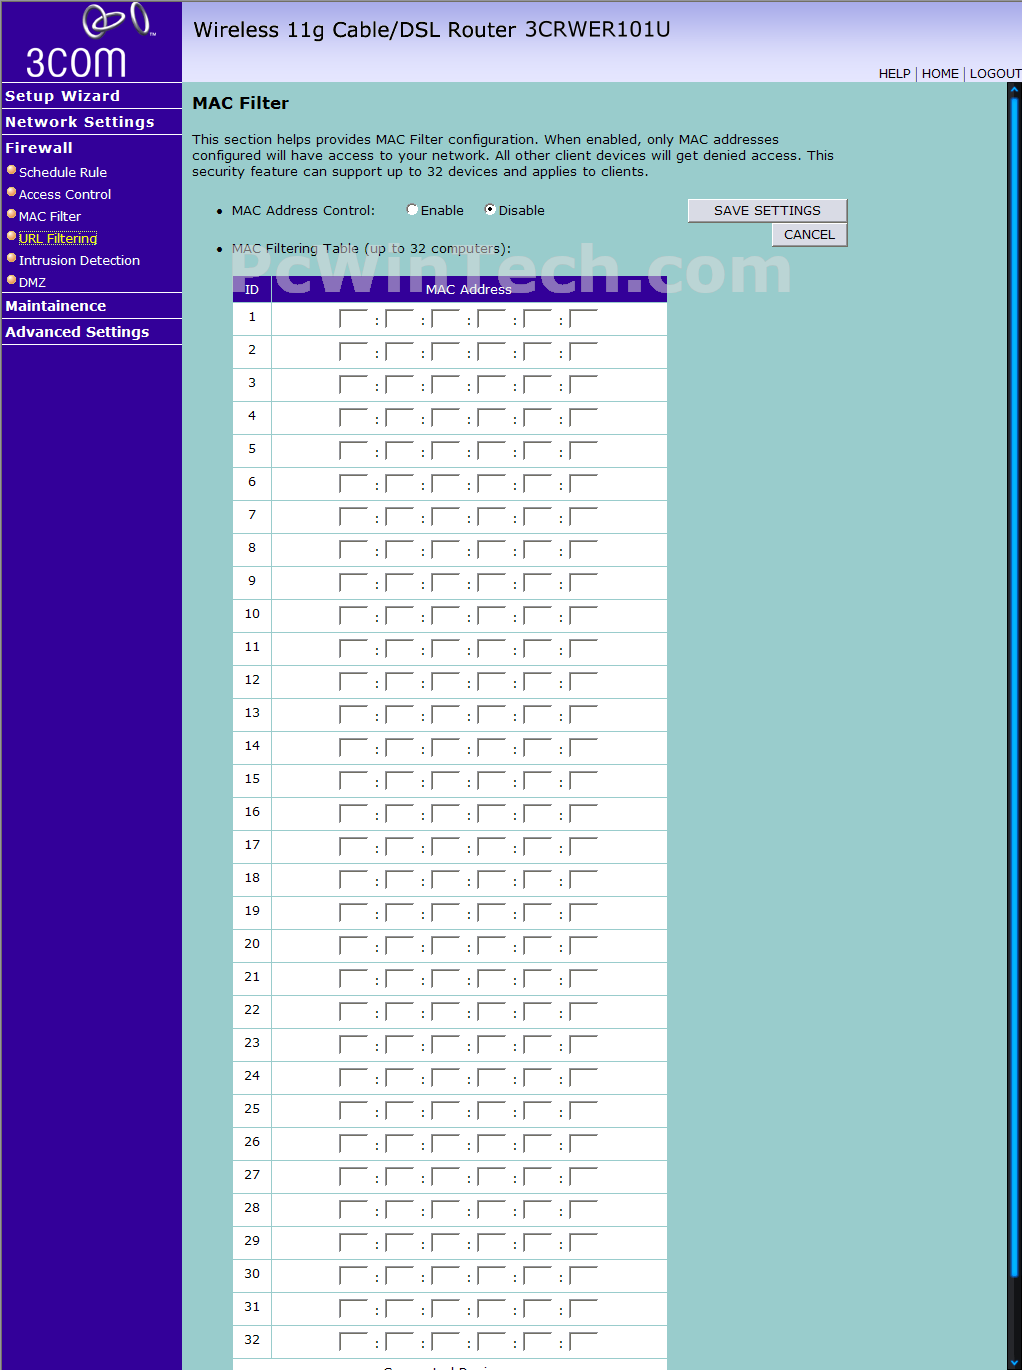
Task: Open the DMZ sidebar link
Action: click(32, 282)
